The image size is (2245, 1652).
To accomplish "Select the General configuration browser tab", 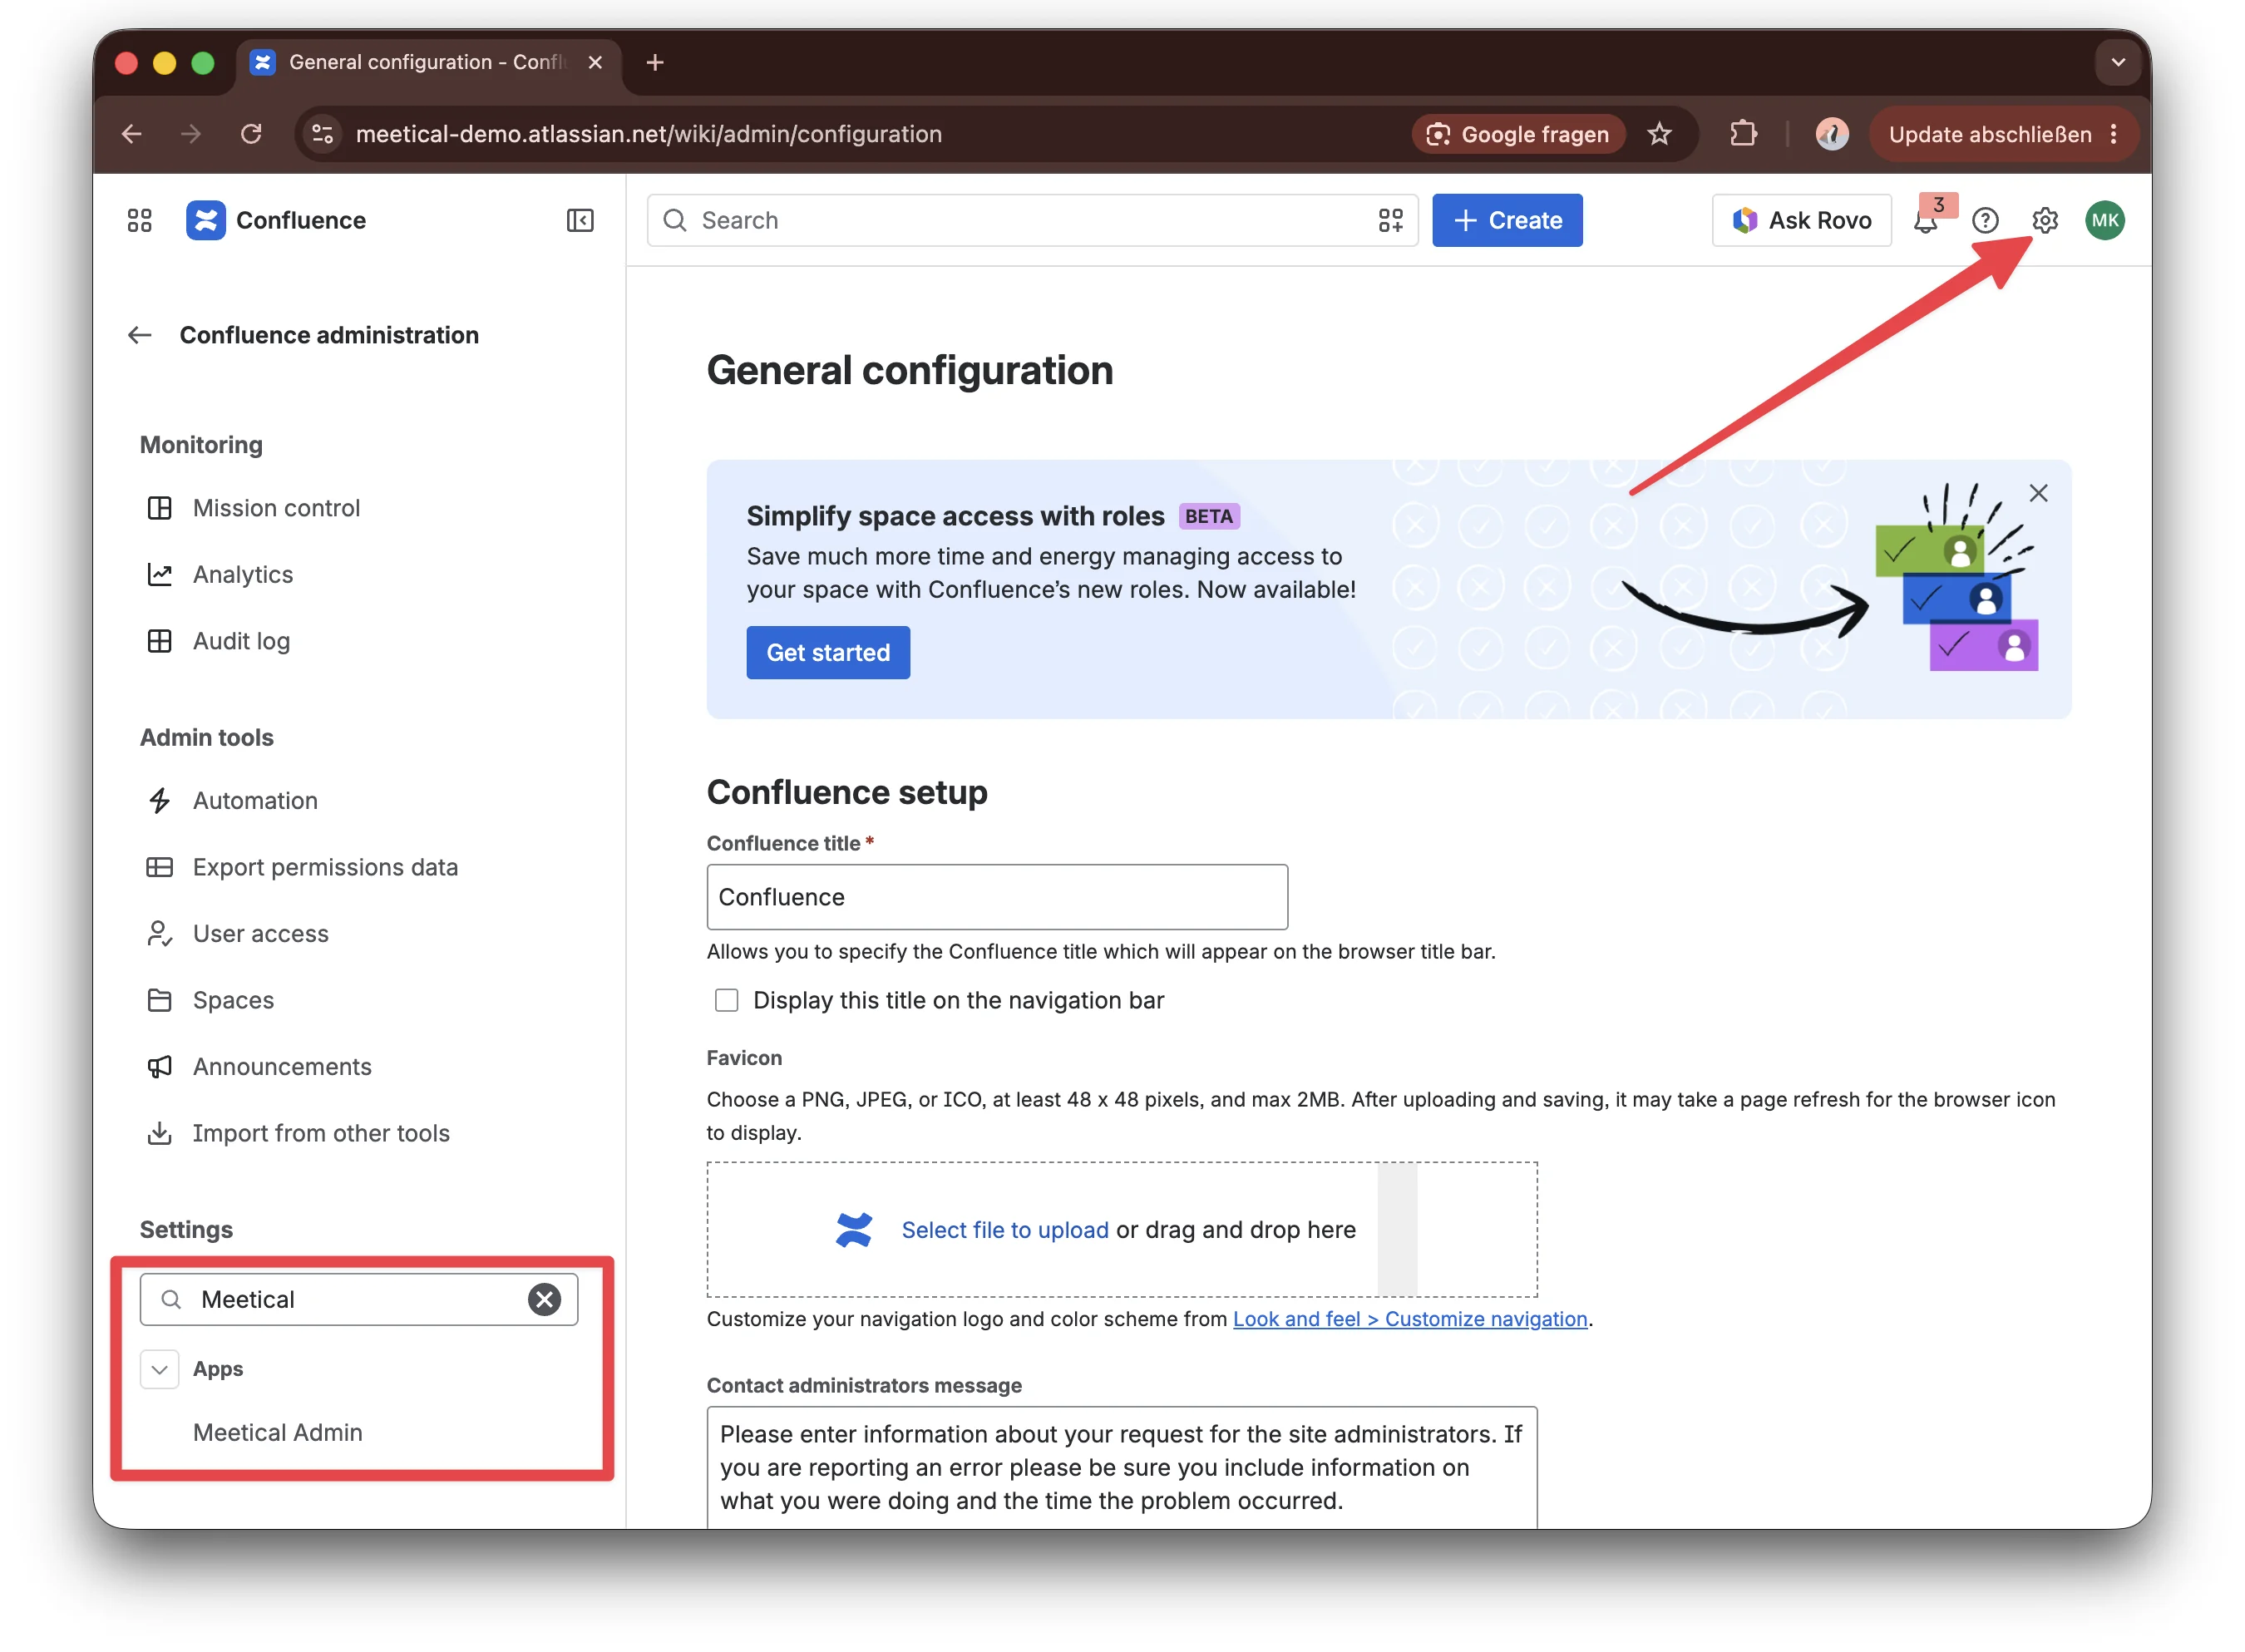I will [428, 62].
